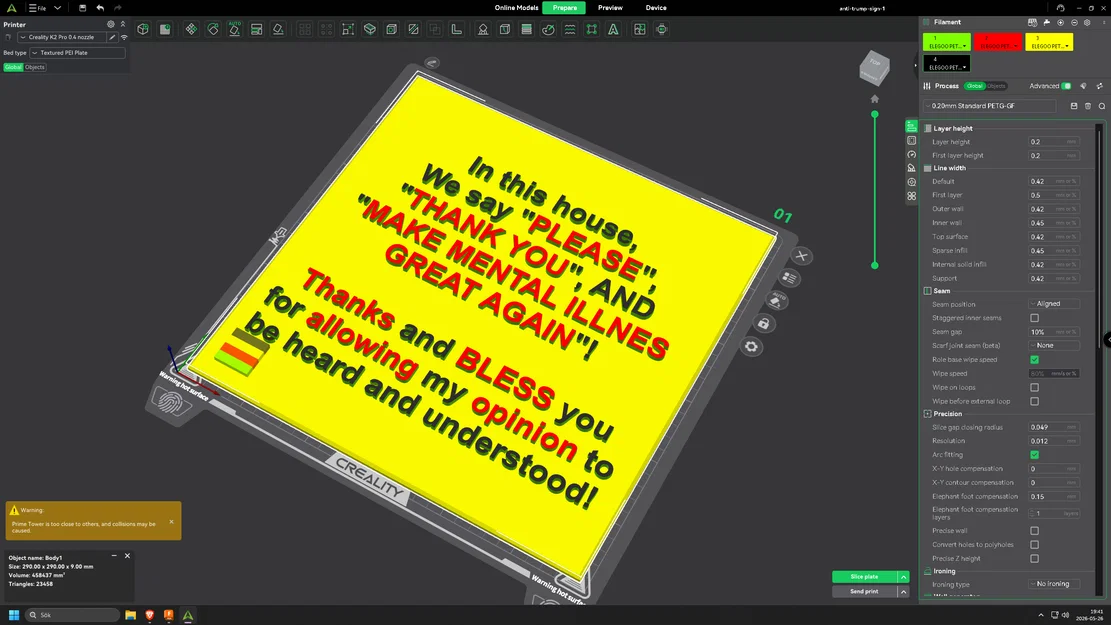Enable Convert holes to polyholes checkbox
The width and height of the screenshot is (1111, 625).
(1034, 545)
